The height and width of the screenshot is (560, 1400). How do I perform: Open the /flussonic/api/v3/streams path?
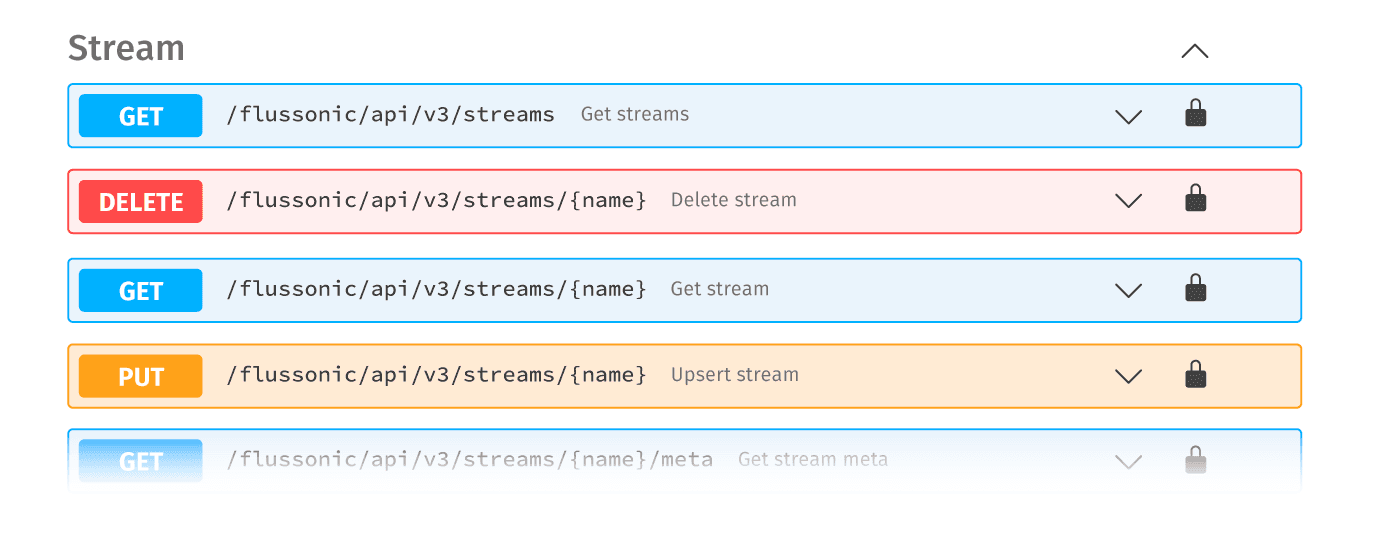tap(390, 115)
